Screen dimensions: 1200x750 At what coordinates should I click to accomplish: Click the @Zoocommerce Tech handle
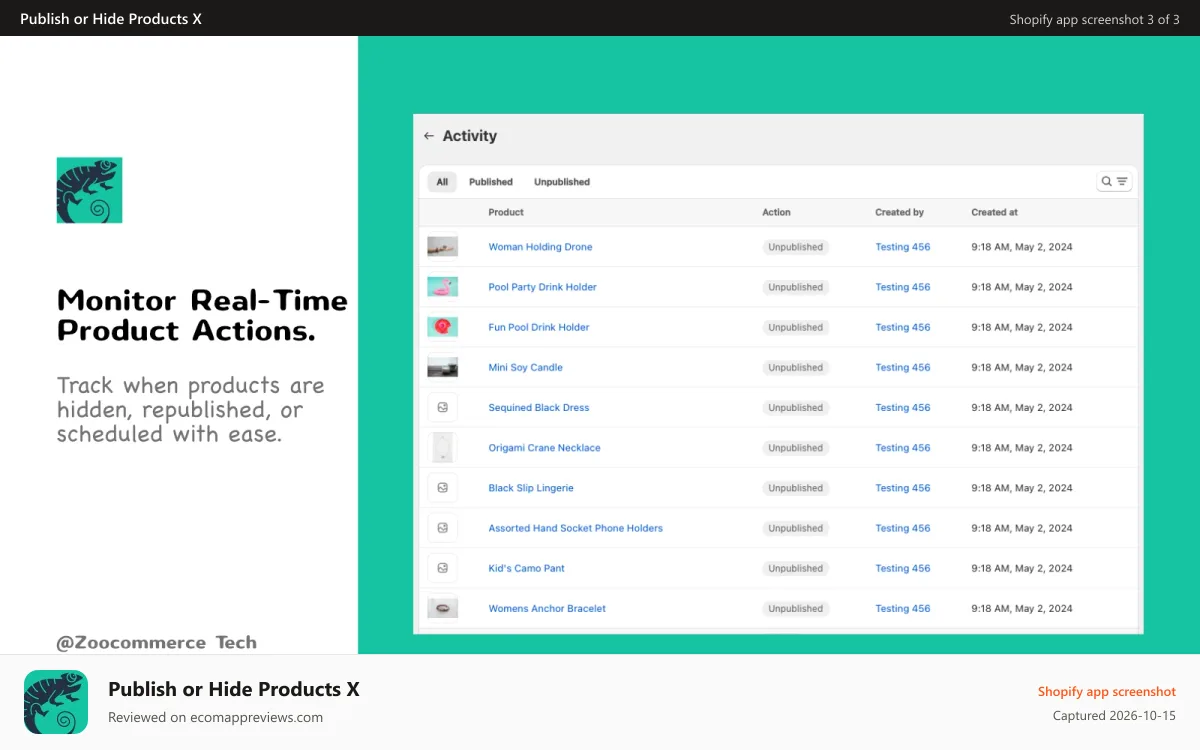tap(157, 642)
